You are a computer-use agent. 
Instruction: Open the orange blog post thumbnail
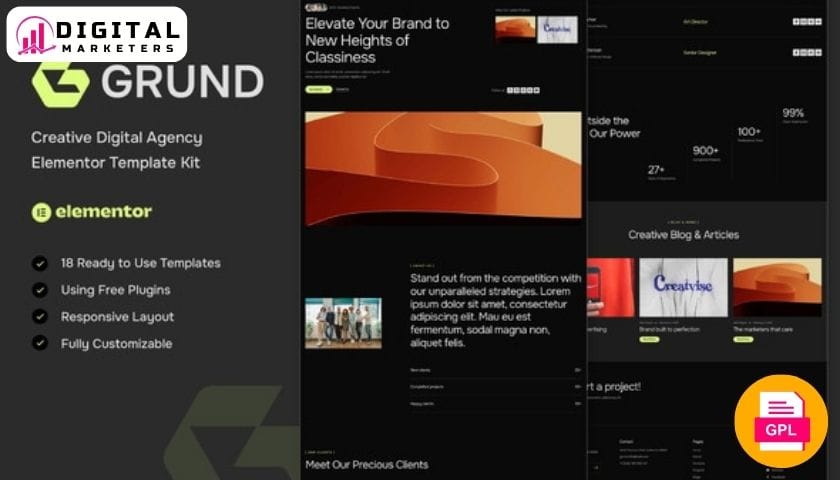click(x=777, y=288)
